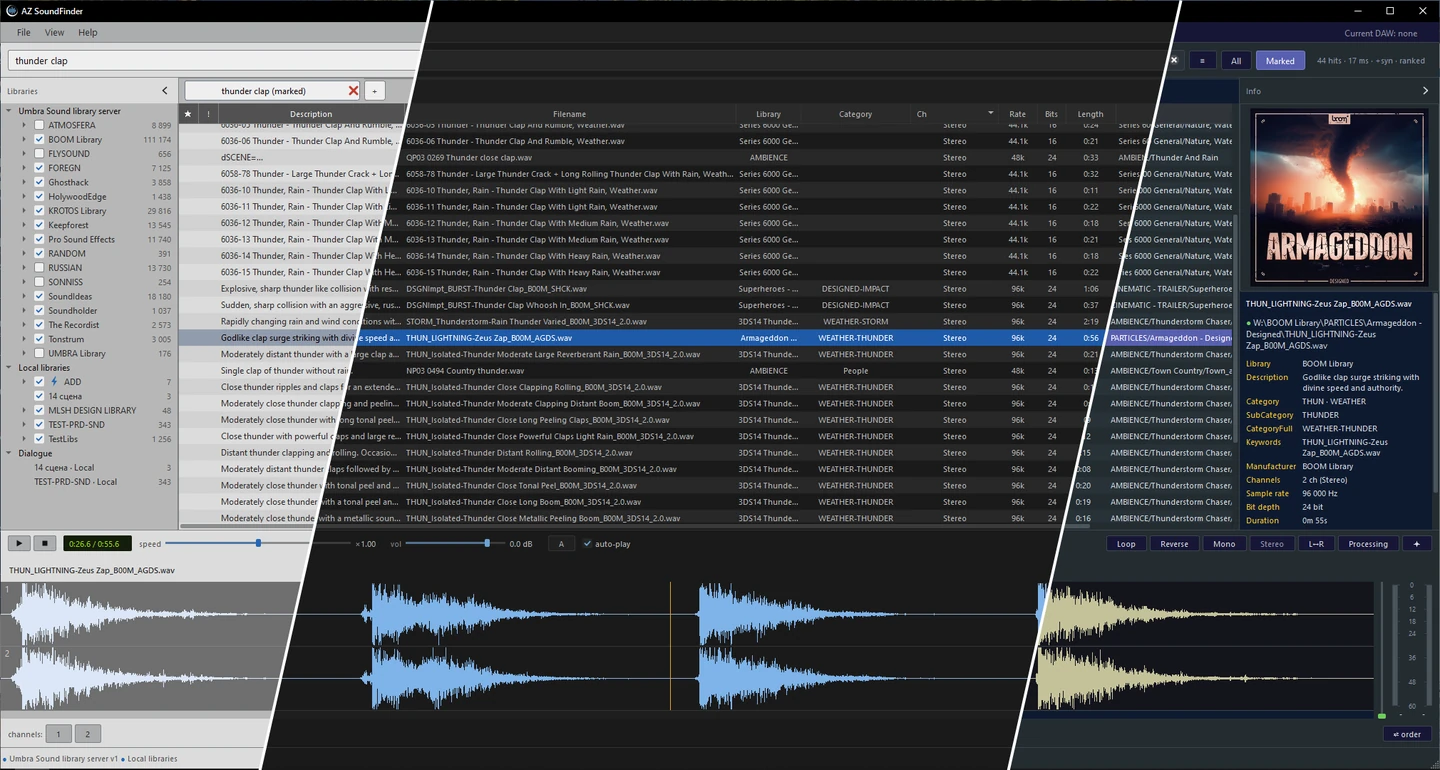The image size is (1440, 770).
Task: Adjust the vol slider handle
Action: coord(487,543)
